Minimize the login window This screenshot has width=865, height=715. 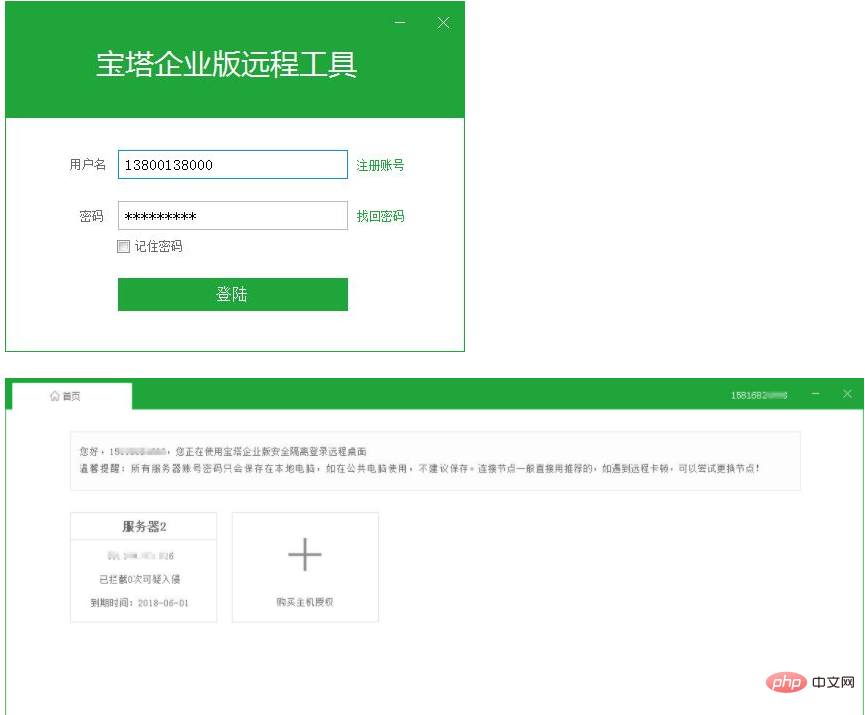point(400,23)
